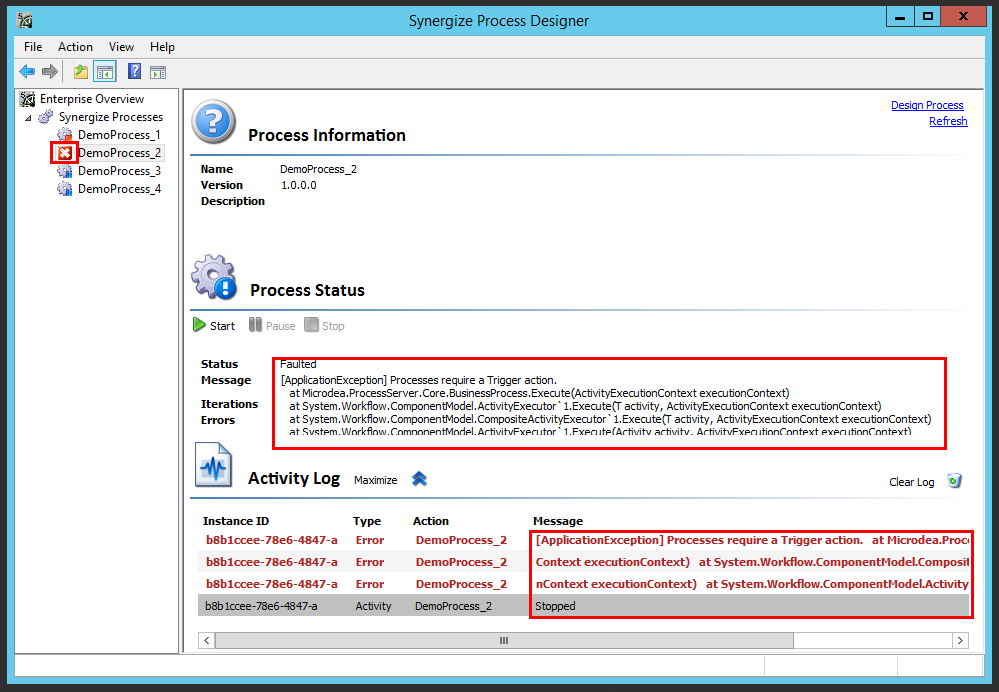This screenshot has height=692, width=999.
Task: Click the Process Status gear icon
Action: [x=214, y=277]
